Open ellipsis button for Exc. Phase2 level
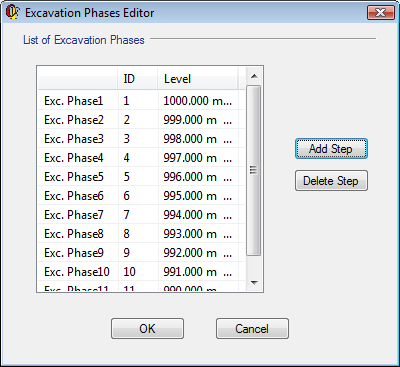The width and height of the screenshot is (400, 367). coord(227,120)
